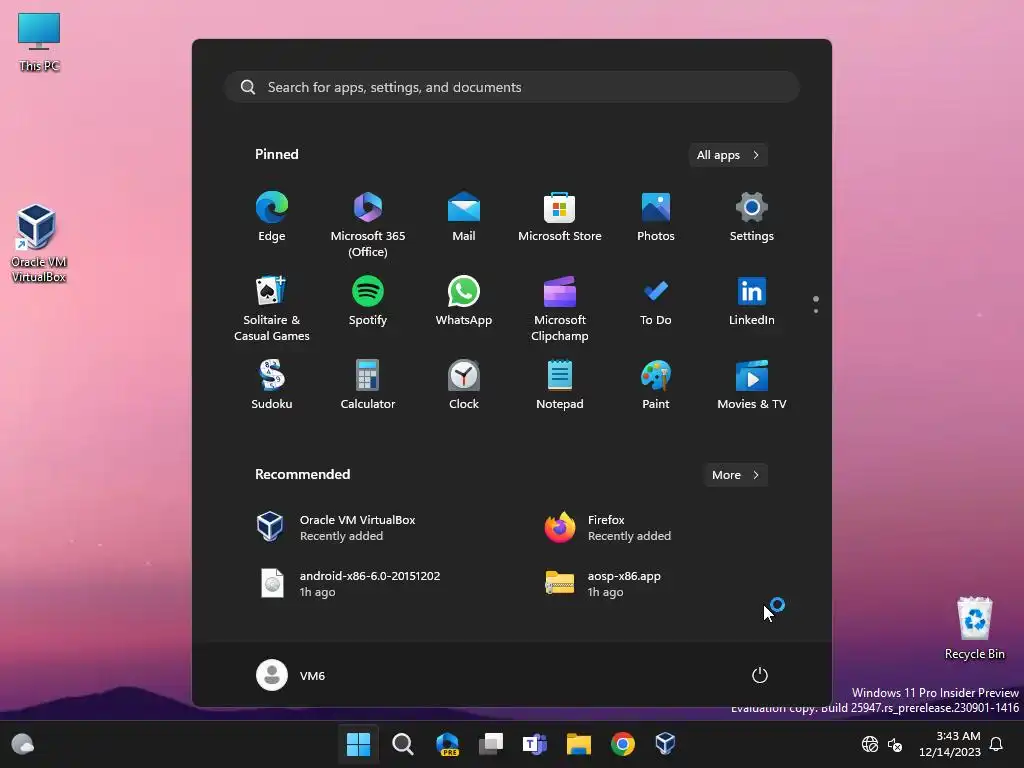Open Settings from pinned apps
The image size is (1024, 768).
pyautogui.click(x=752, y=217)
